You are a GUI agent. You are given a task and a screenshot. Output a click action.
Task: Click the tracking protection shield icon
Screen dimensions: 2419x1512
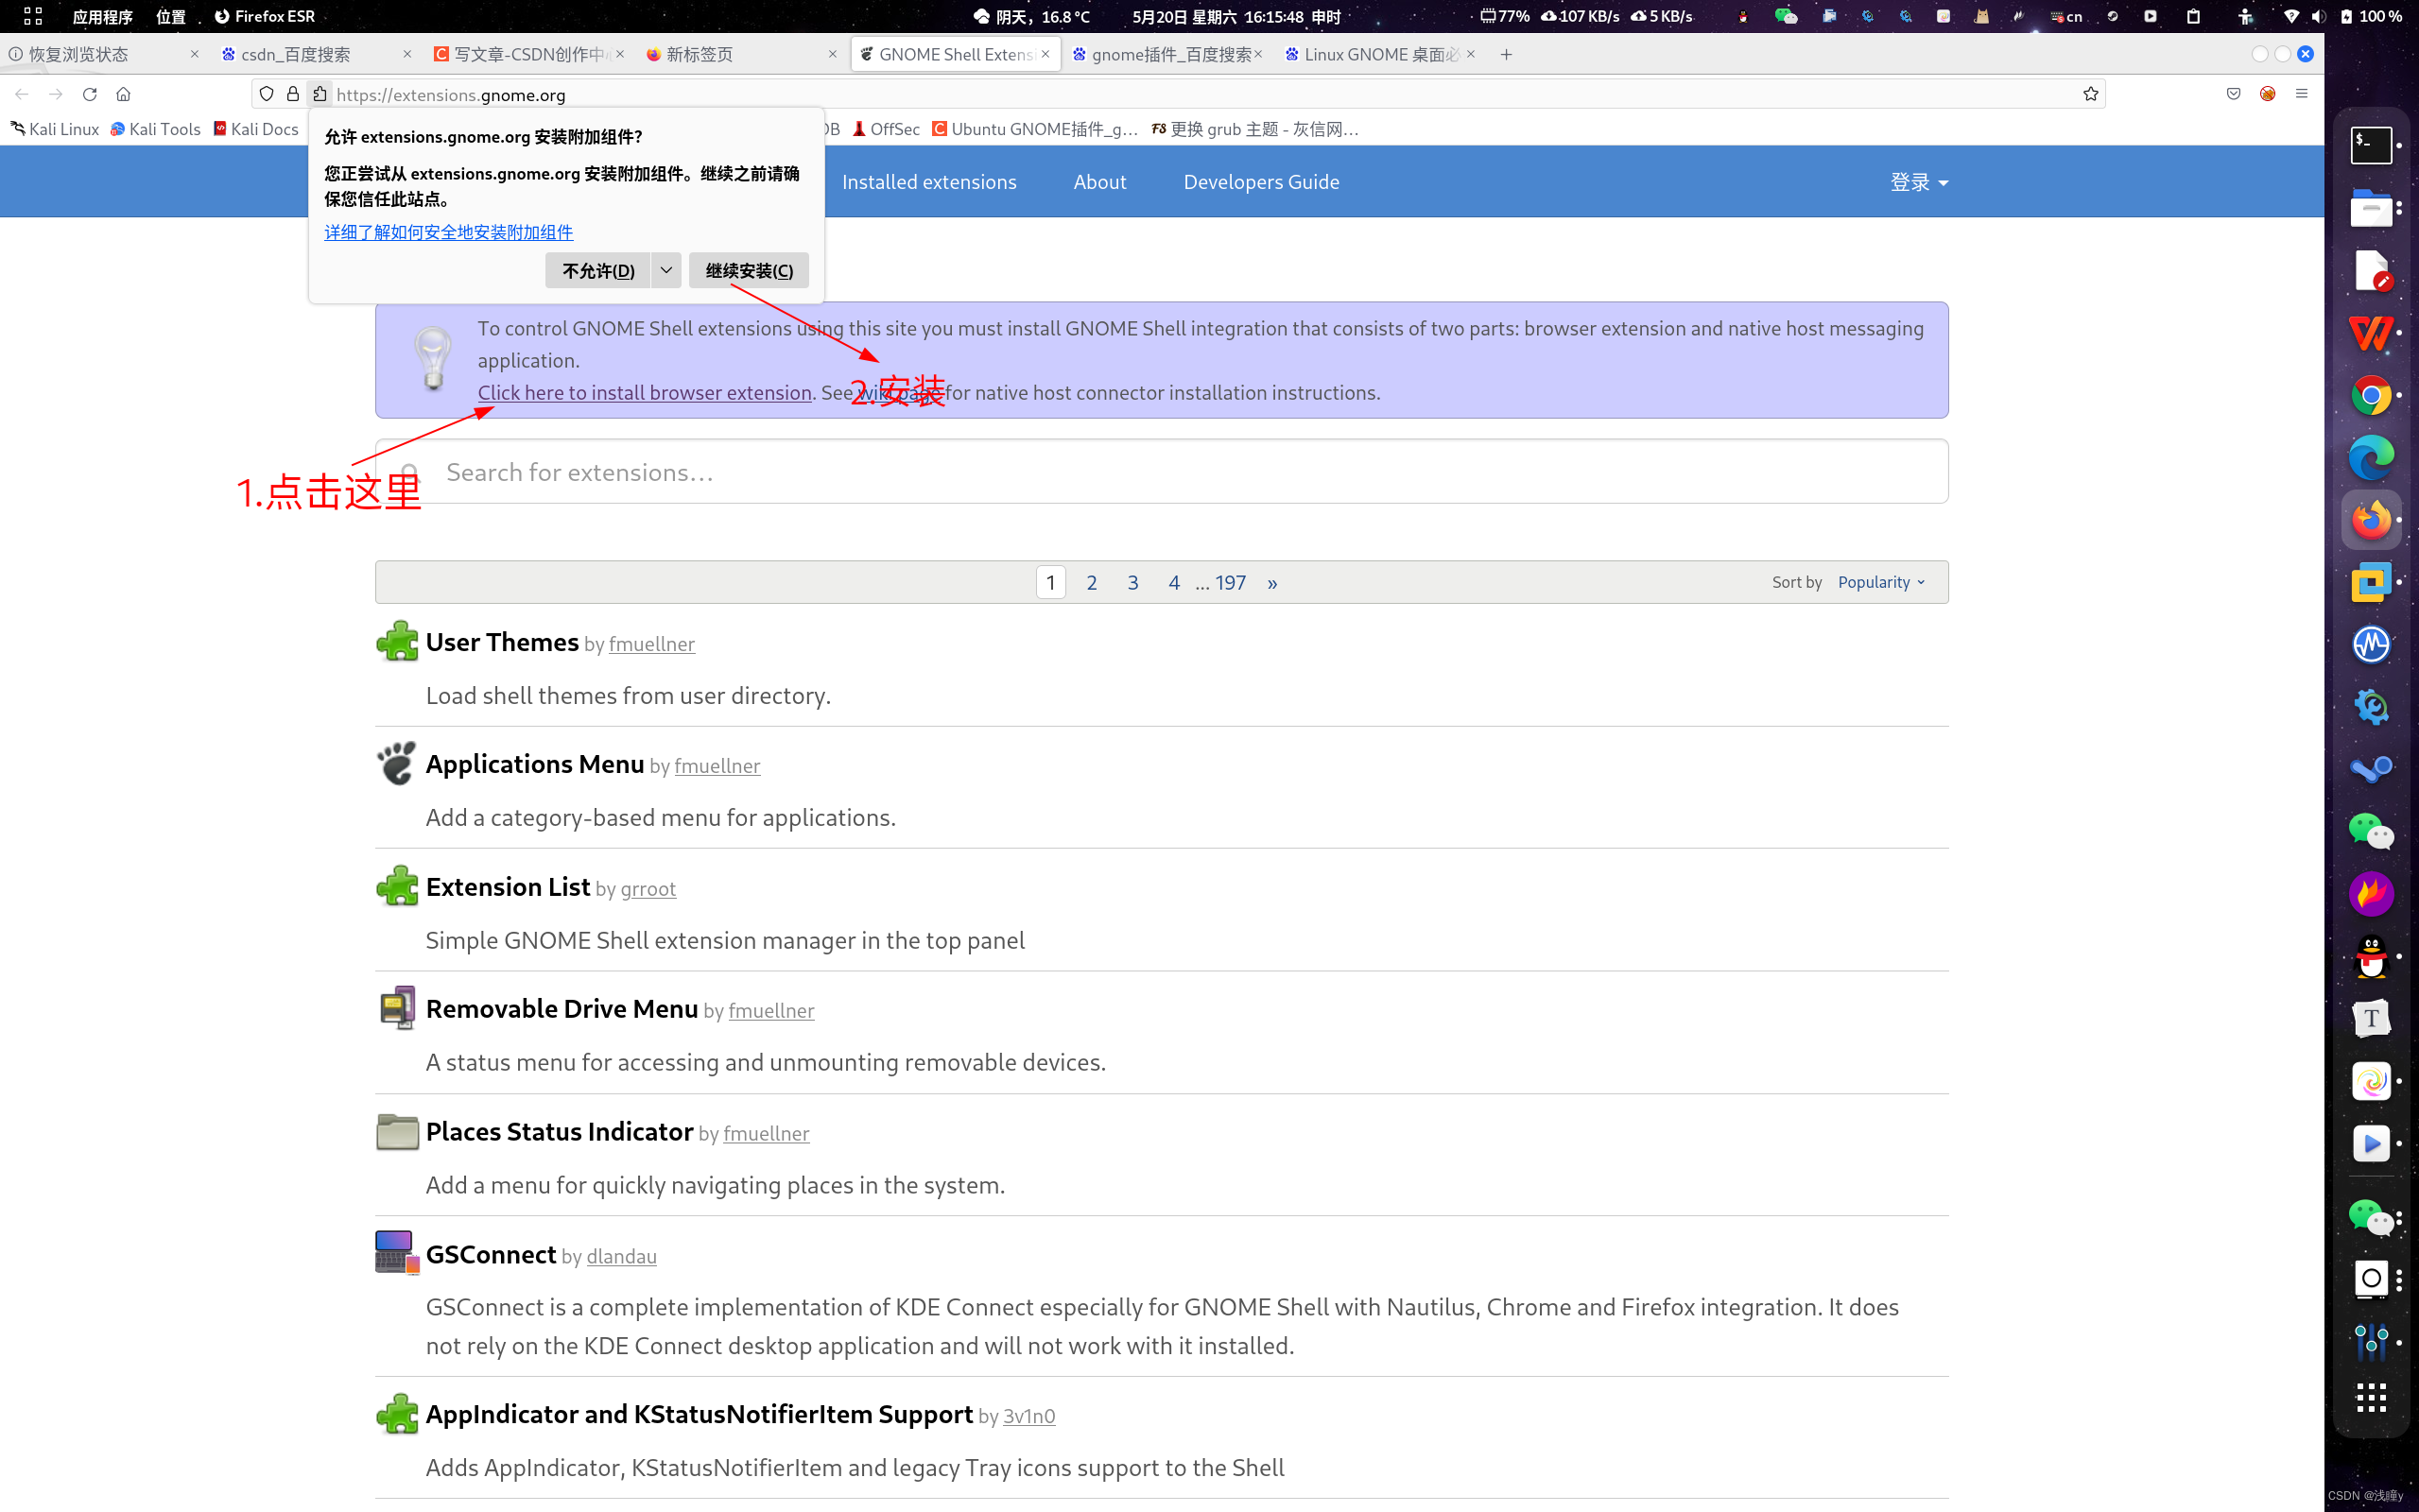coord(266,94)
